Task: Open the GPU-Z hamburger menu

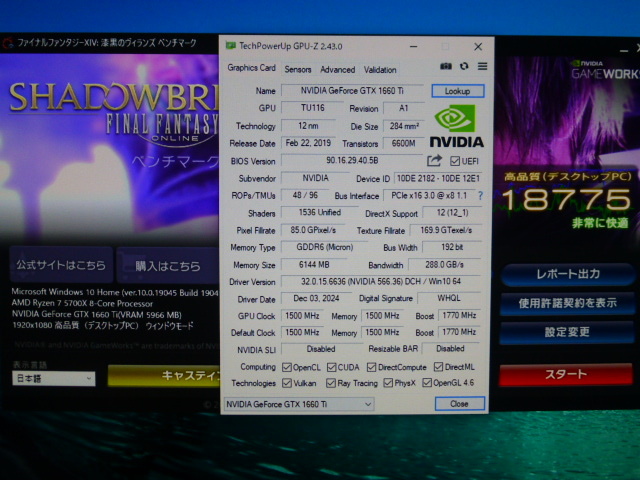Action: pos(482,66)
